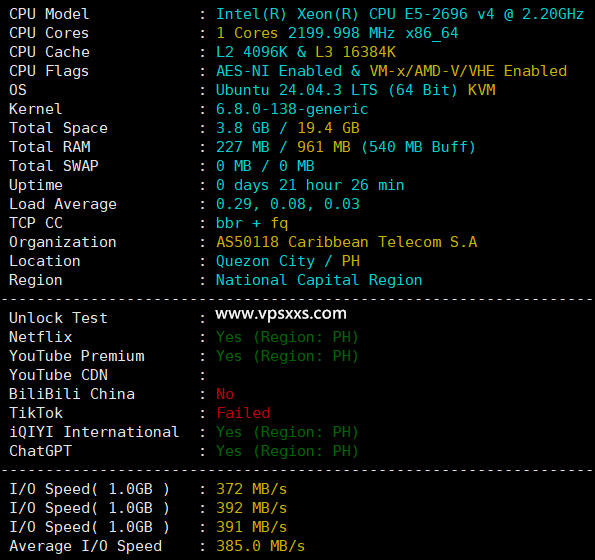Click the National Capital Region text
This screenshot has height=560, width=595.
[x=319, y=280]
